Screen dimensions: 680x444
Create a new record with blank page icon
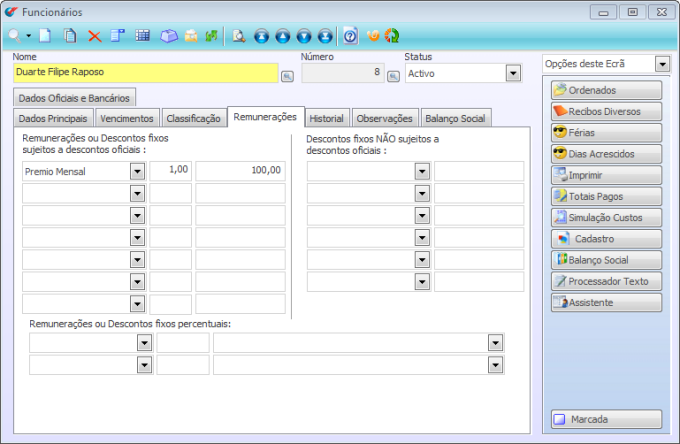[45, 36]
